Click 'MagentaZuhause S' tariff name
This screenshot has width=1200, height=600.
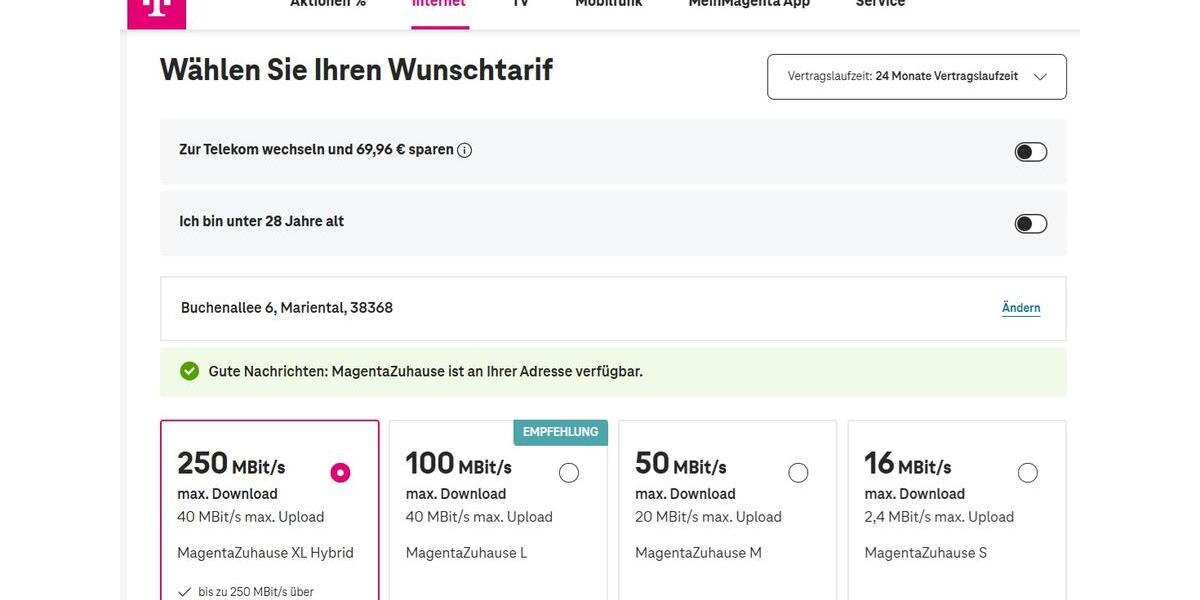click(925, 553)
